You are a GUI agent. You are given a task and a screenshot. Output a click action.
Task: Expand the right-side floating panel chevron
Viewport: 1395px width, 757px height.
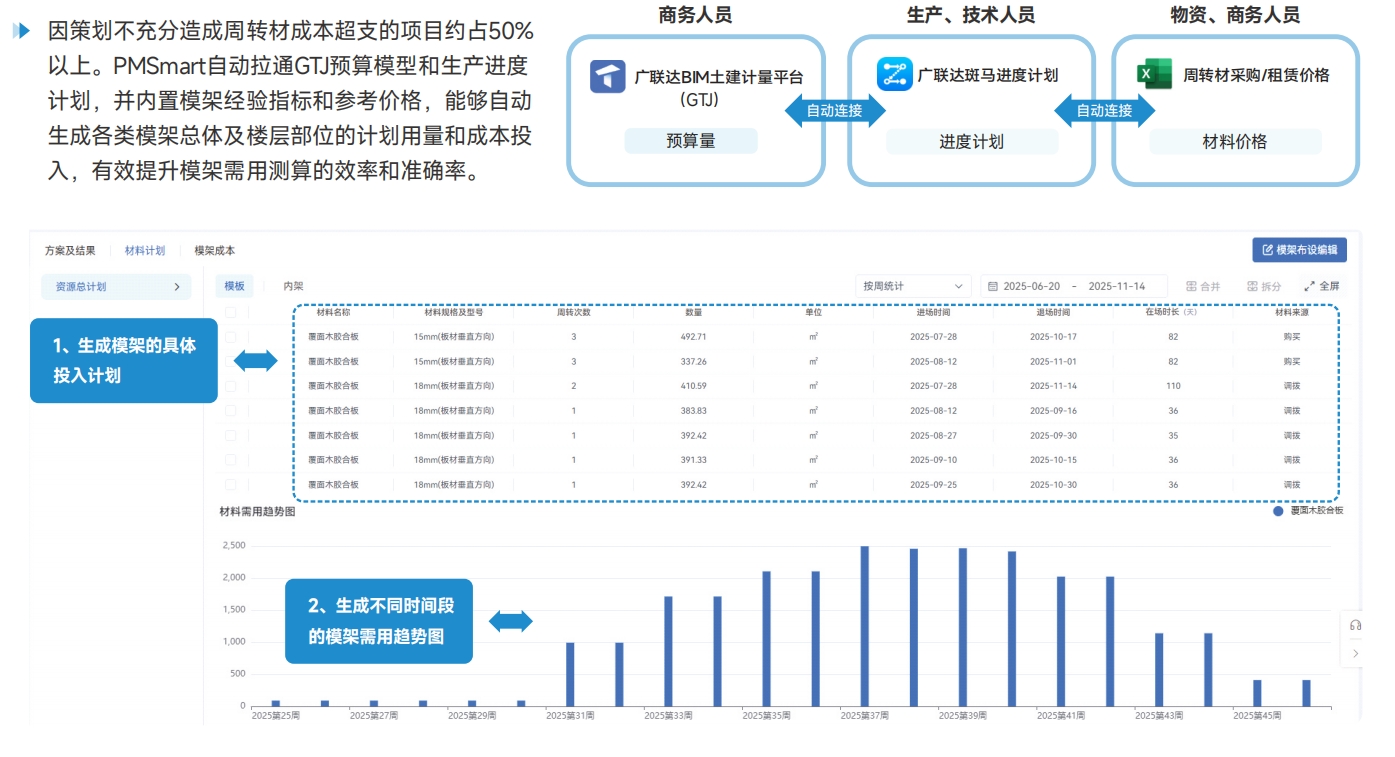click(1355, 653)
